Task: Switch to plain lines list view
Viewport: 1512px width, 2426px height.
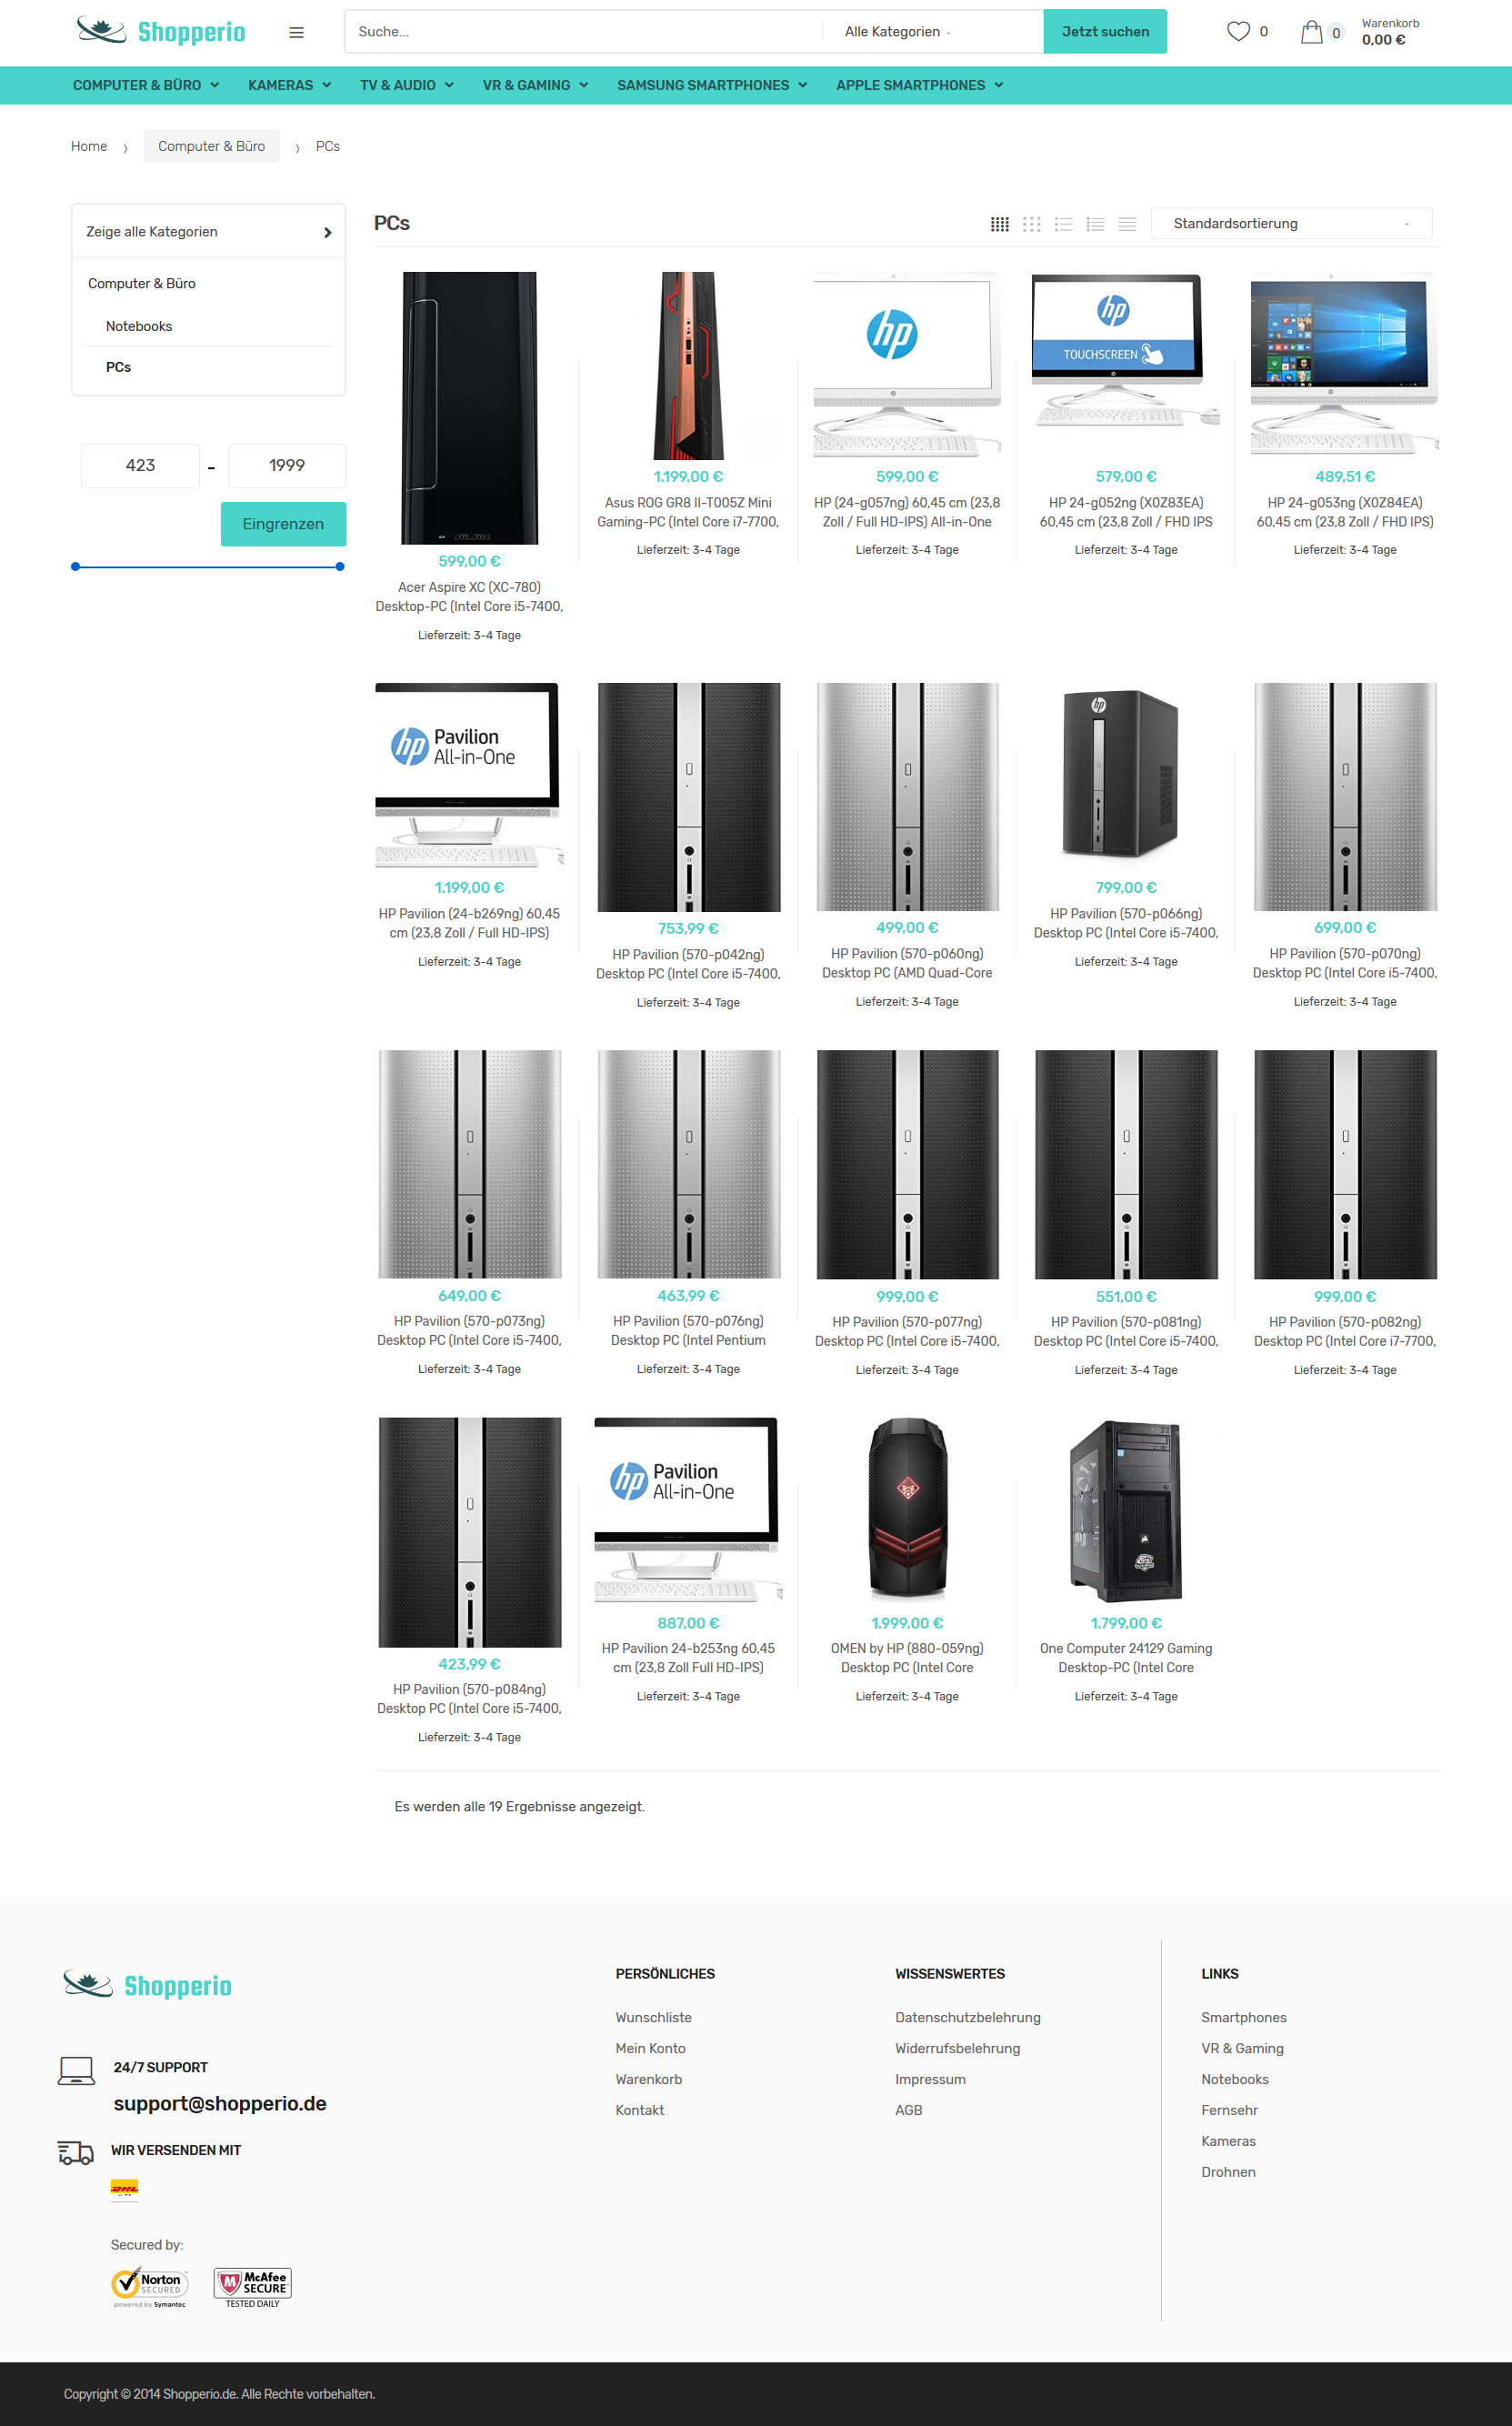Action: (x=1127, y=224)
